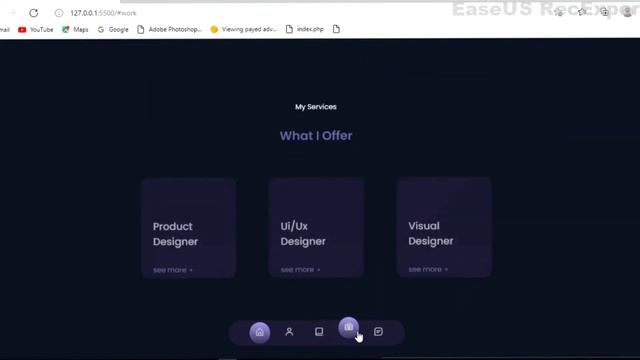
Task: Select the Ui/Ux Designer card title
Action: click(303, 234)
